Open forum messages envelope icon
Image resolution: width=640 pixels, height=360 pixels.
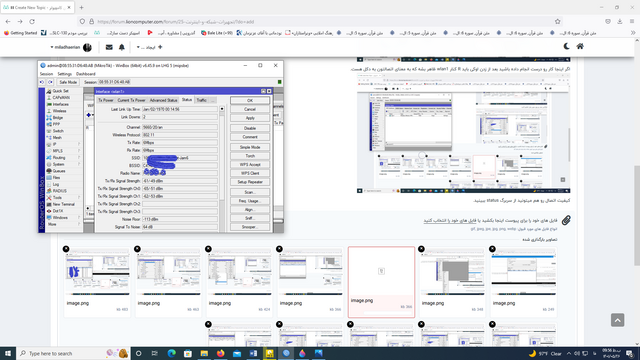coord(109,47)
